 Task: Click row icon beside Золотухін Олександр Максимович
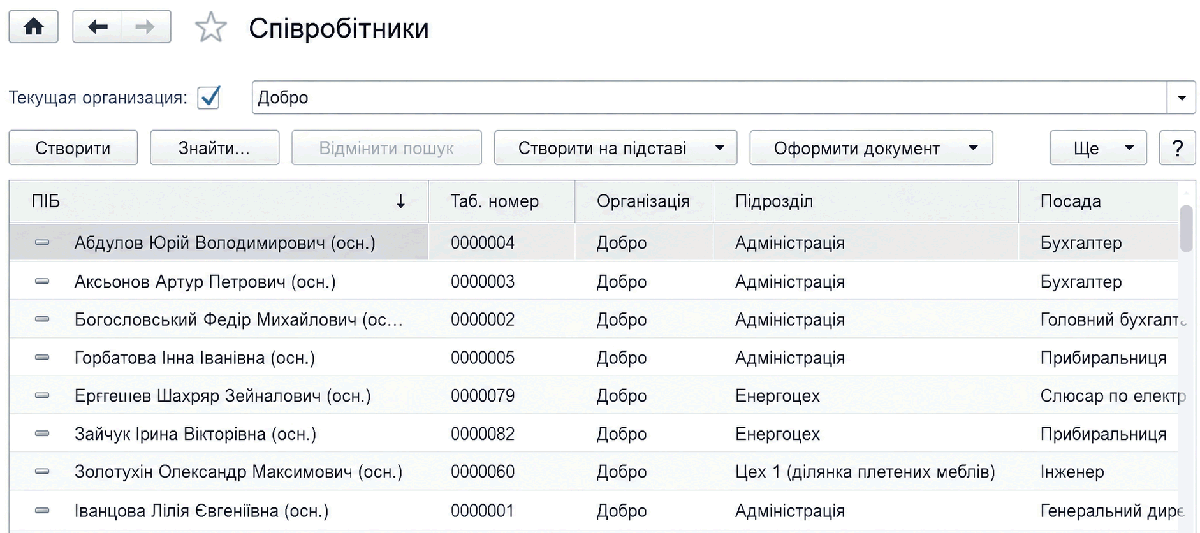pyautogui.click(x=42, y=473)
